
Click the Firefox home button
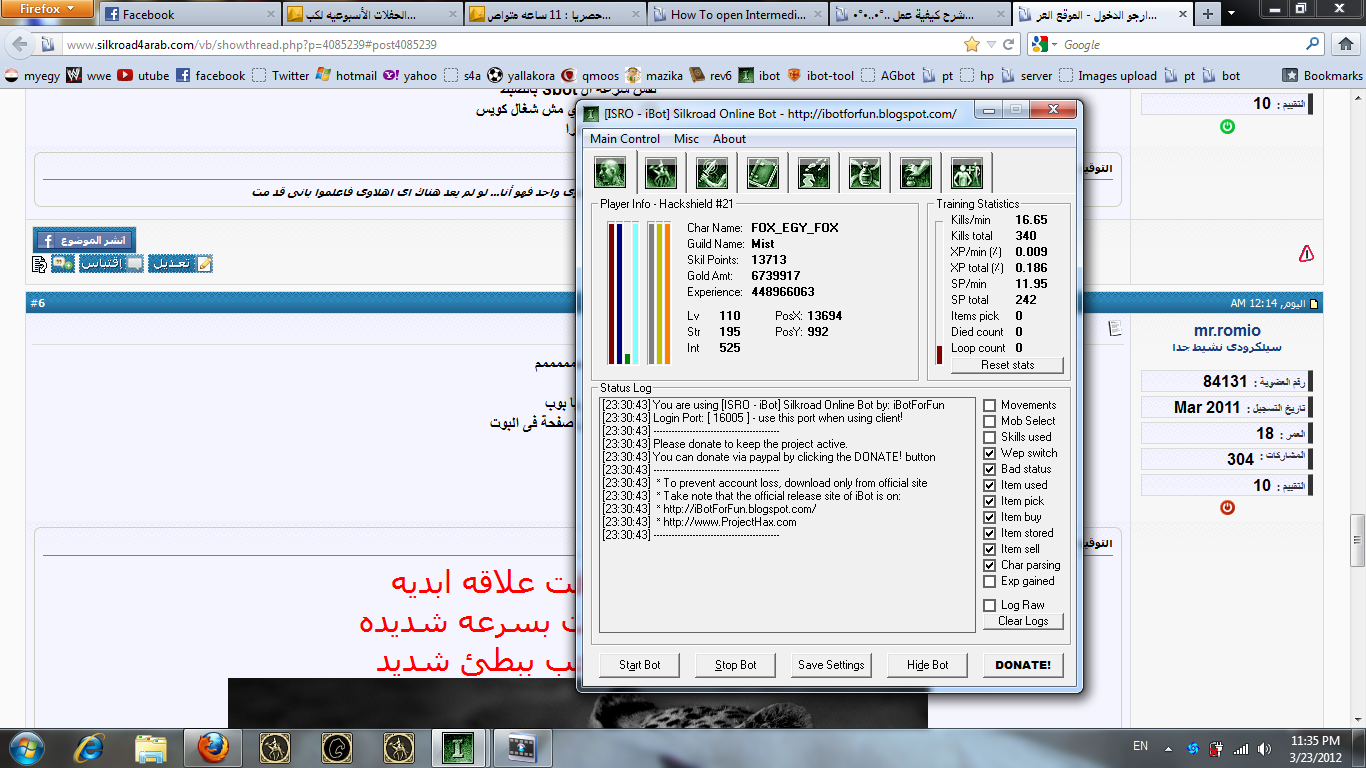pyautogui.click(x=1345, y=45)
